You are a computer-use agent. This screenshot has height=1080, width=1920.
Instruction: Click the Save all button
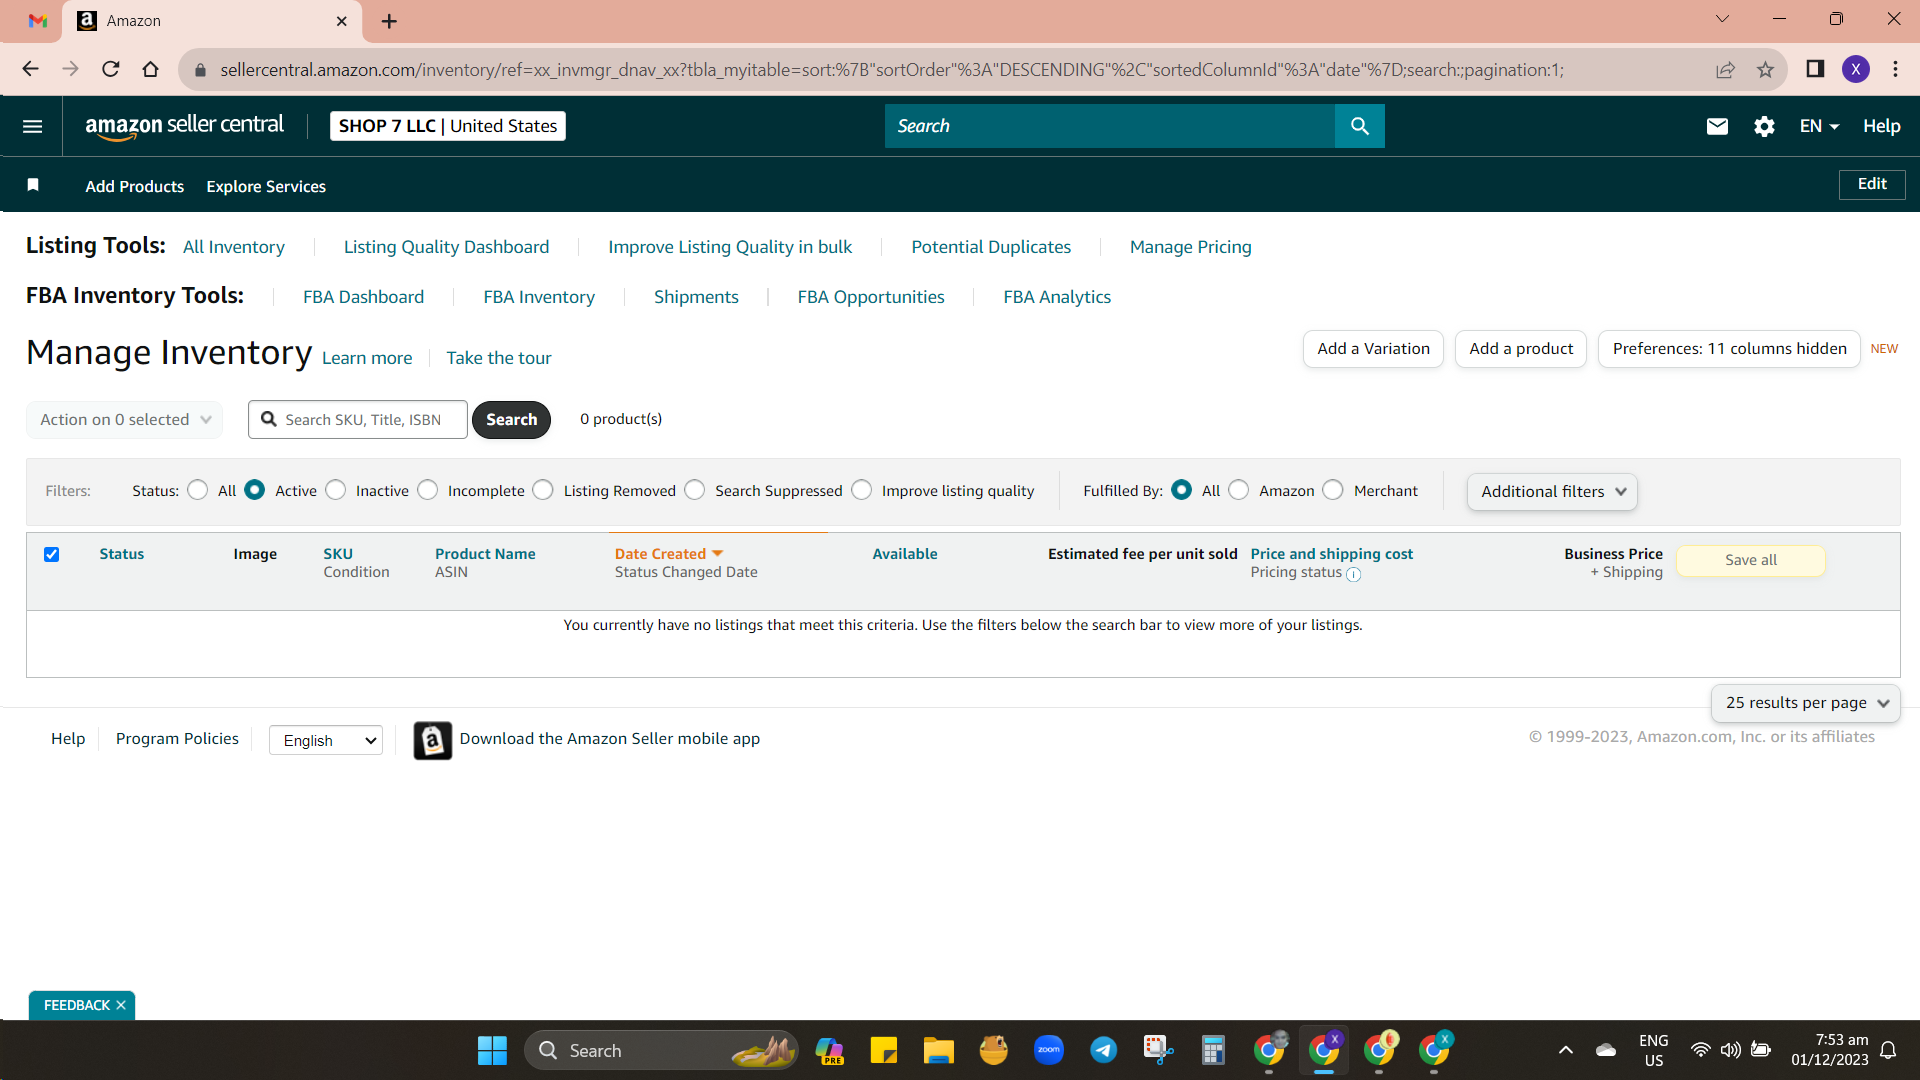1750,560
